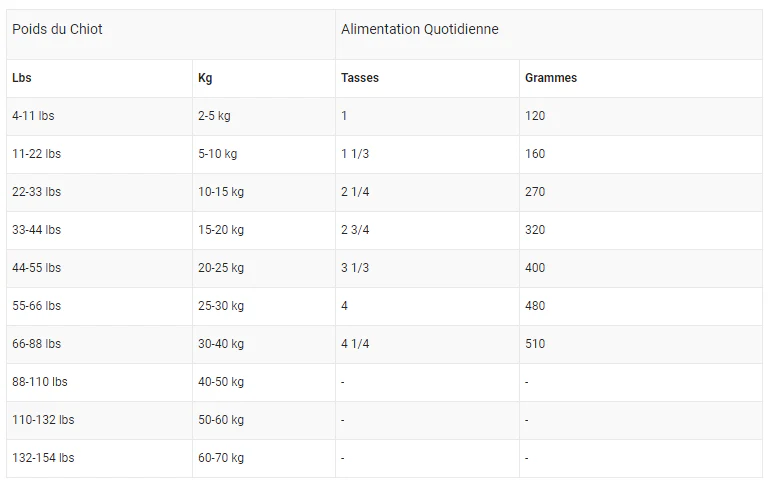Click the '132-154 lbs' cell
769x487 pixels.
pos(43,458)
